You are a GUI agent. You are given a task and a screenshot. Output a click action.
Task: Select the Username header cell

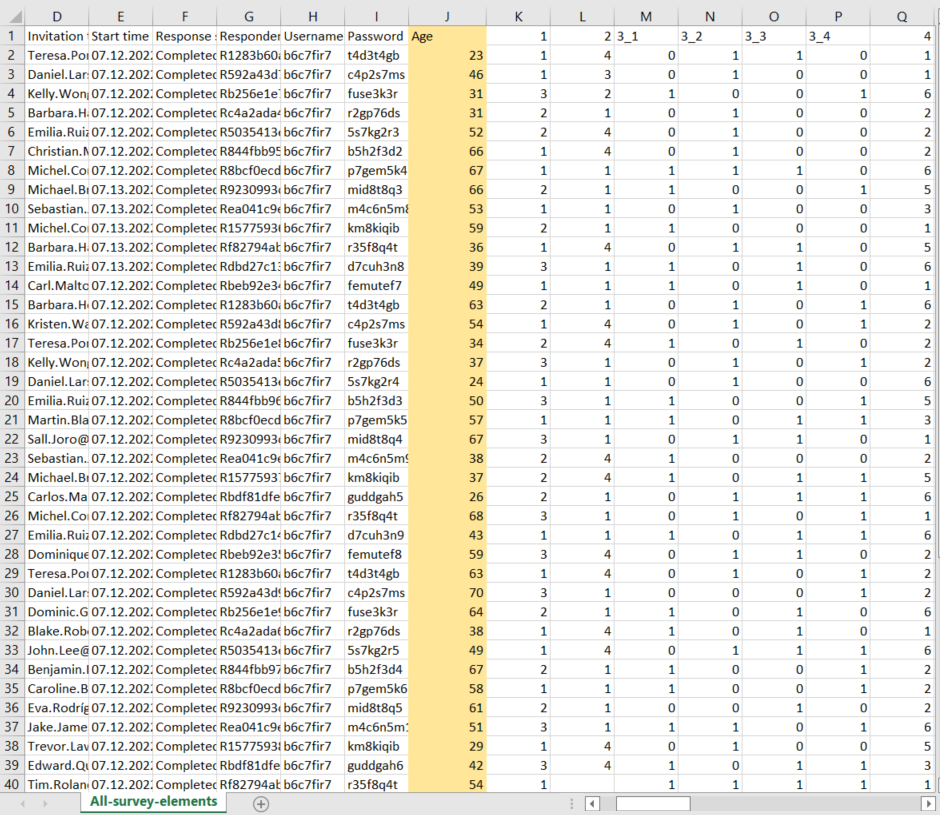pyautogui.click(x=312, y=36)
